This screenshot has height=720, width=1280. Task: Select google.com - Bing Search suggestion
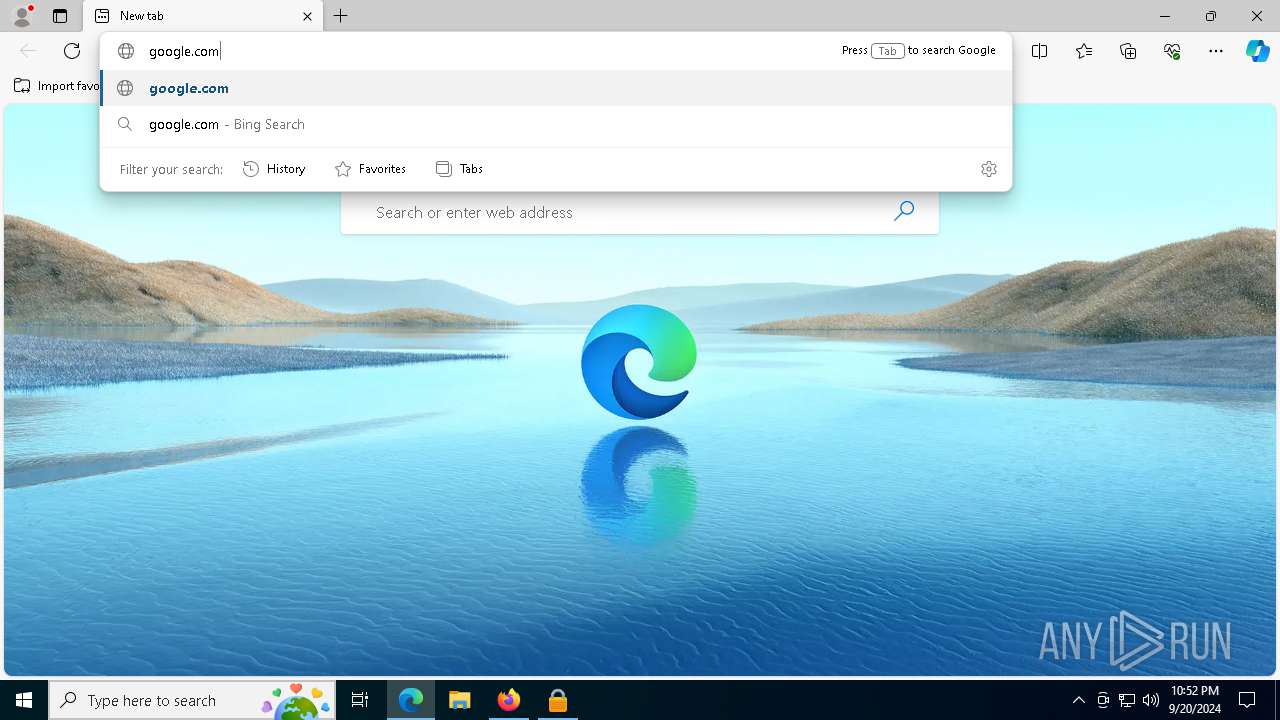point(556,124)
